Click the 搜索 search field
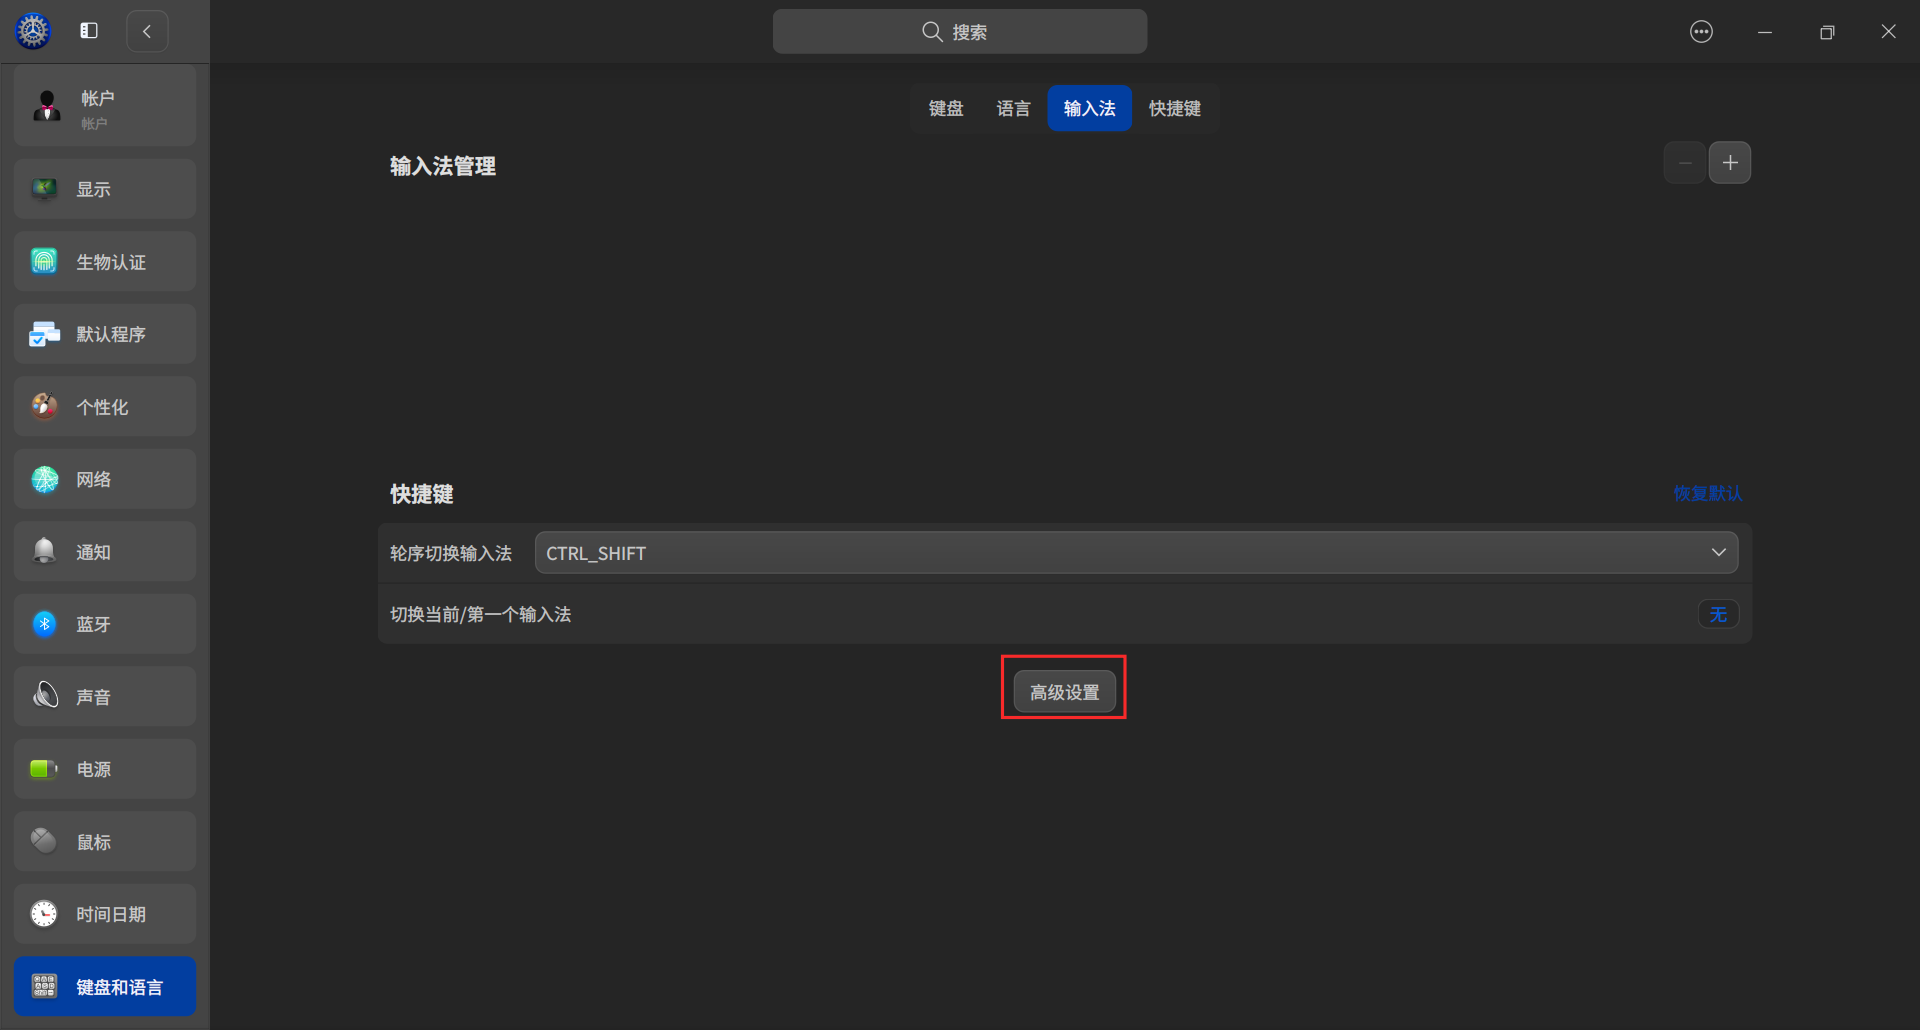Viewport: 1920px width, 1030px height. pyautogui.click(x=959, y=31)
